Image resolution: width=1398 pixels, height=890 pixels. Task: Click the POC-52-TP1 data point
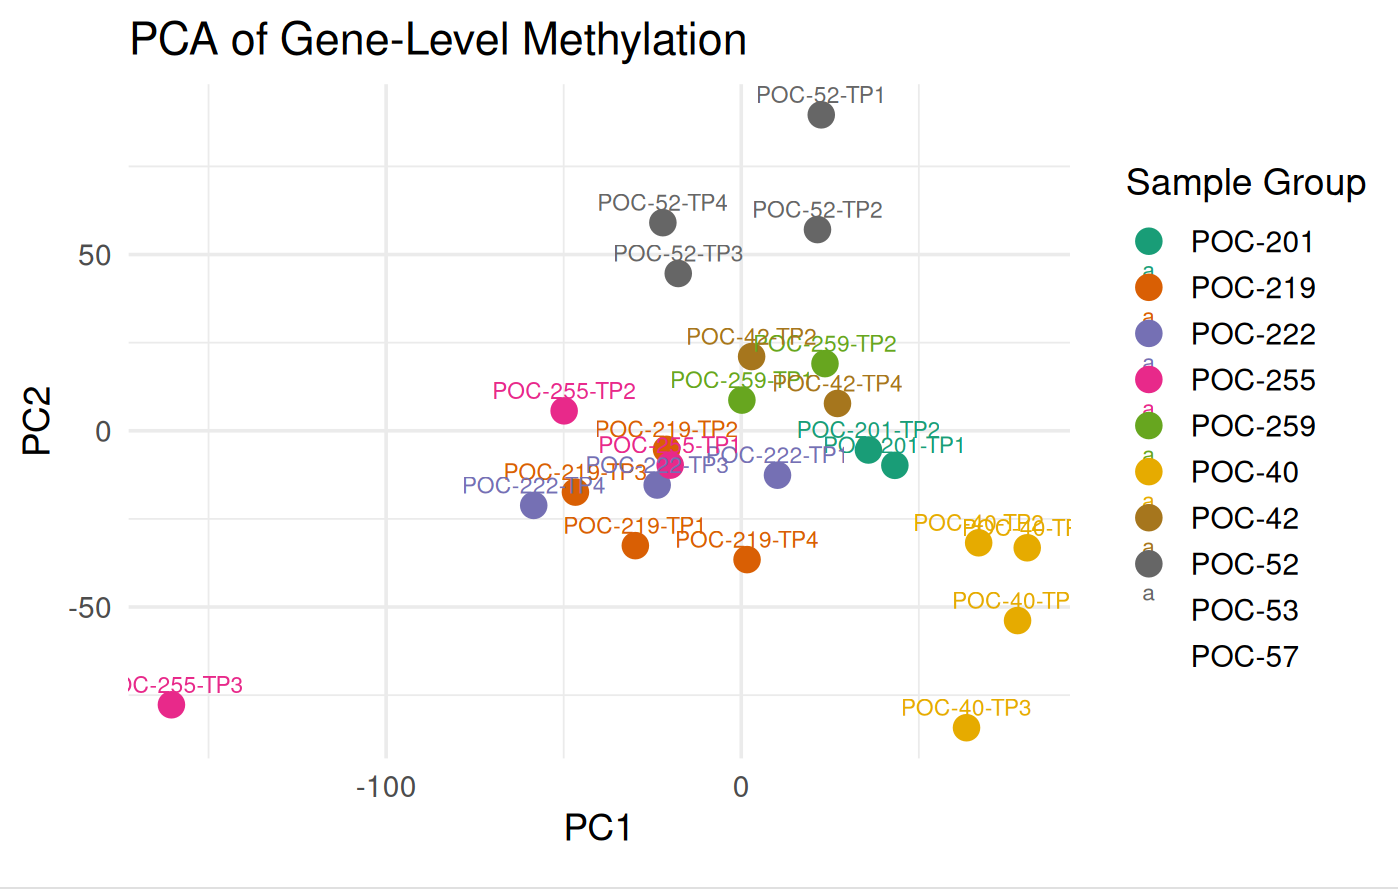point(821,115)
